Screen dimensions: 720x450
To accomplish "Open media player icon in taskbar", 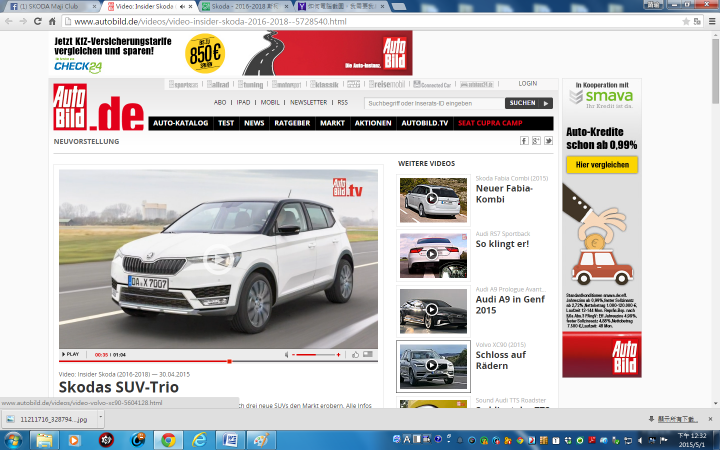I will pyautogui.click(x=74, y=440).
